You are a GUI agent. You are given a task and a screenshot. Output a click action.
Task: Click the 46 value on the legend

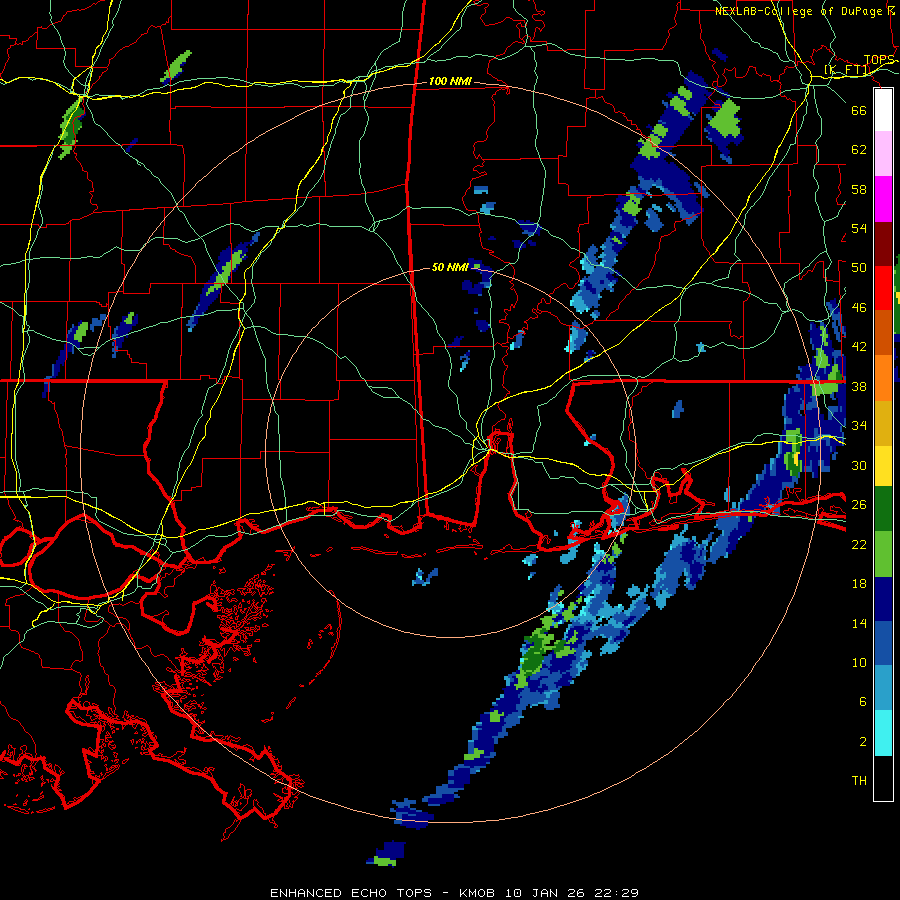[859, 308]
